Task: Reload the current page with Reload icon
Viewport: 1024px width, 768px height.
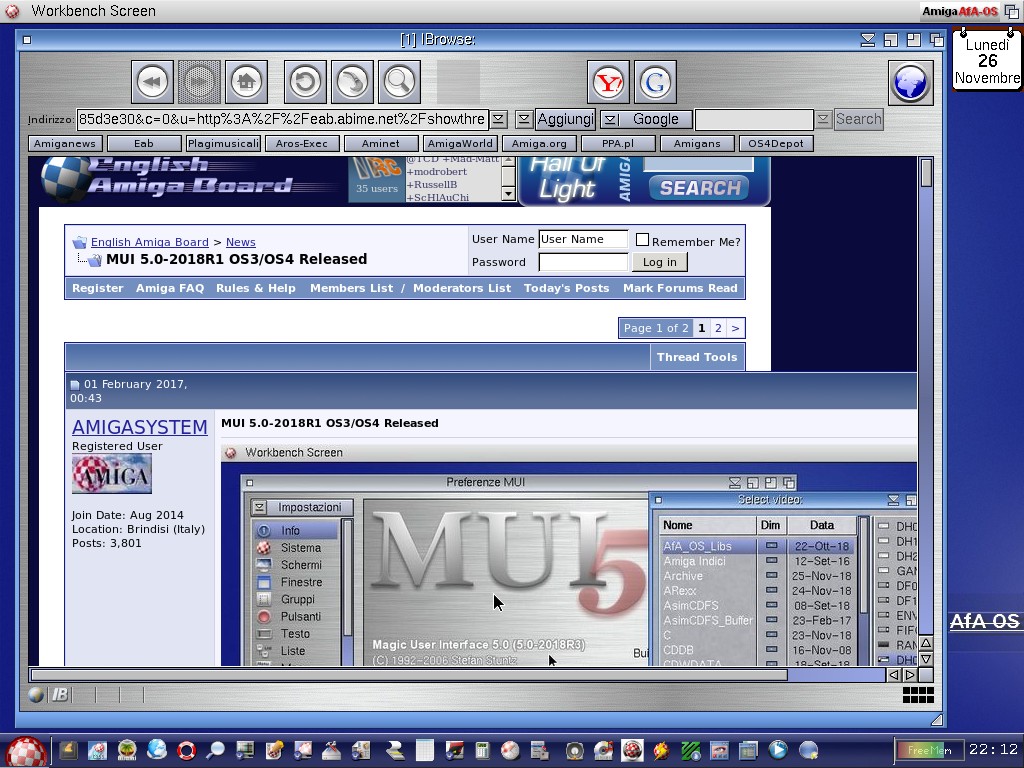Action: pyautogui.click(x=306, y=82)
